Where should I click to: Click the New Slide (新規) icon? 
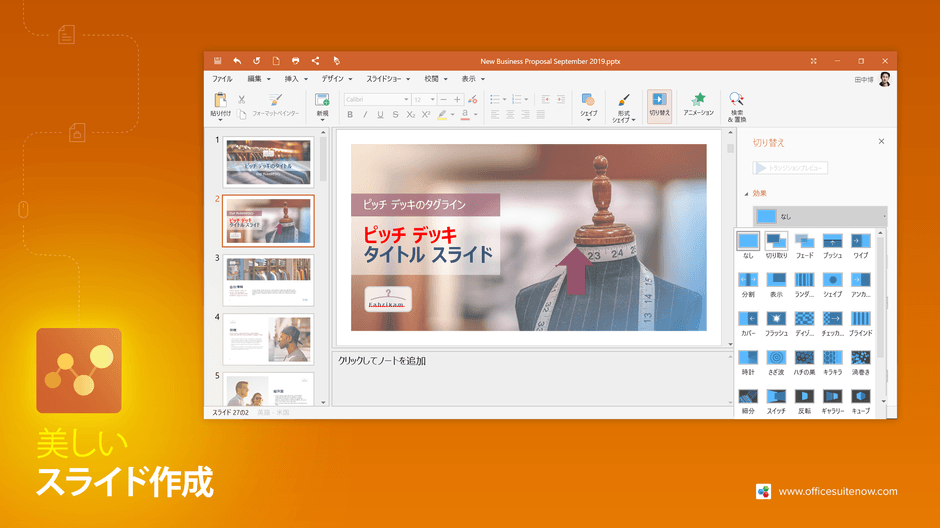[x=322, y=99]
